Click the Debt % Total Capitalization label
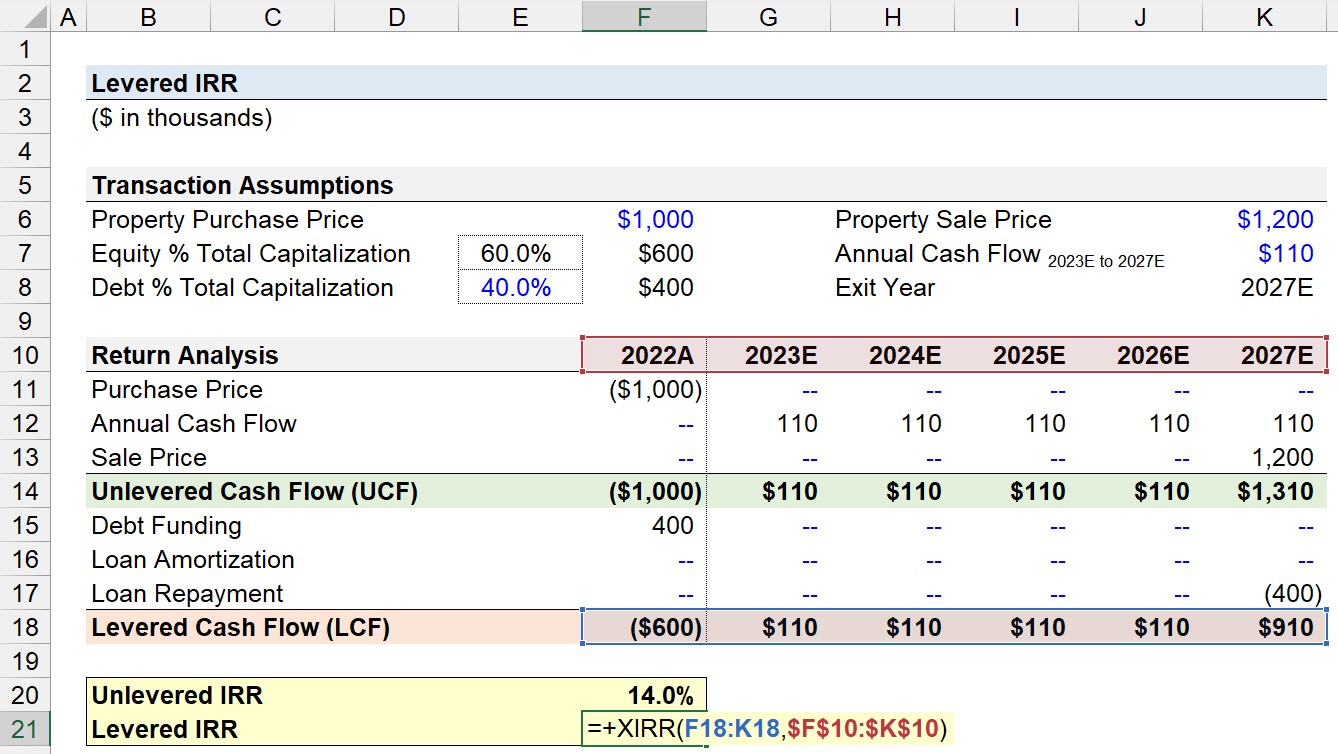1338x754 pixels. pyautogui.click(x=242, y=288)
